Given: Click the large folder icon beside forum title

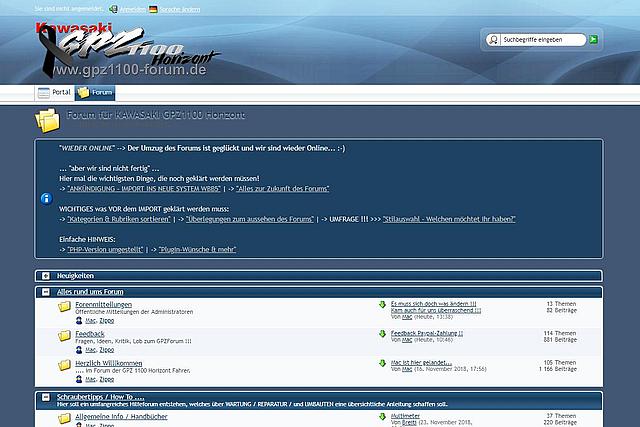Looking at the screenshot, I should [x=47, y=121].
